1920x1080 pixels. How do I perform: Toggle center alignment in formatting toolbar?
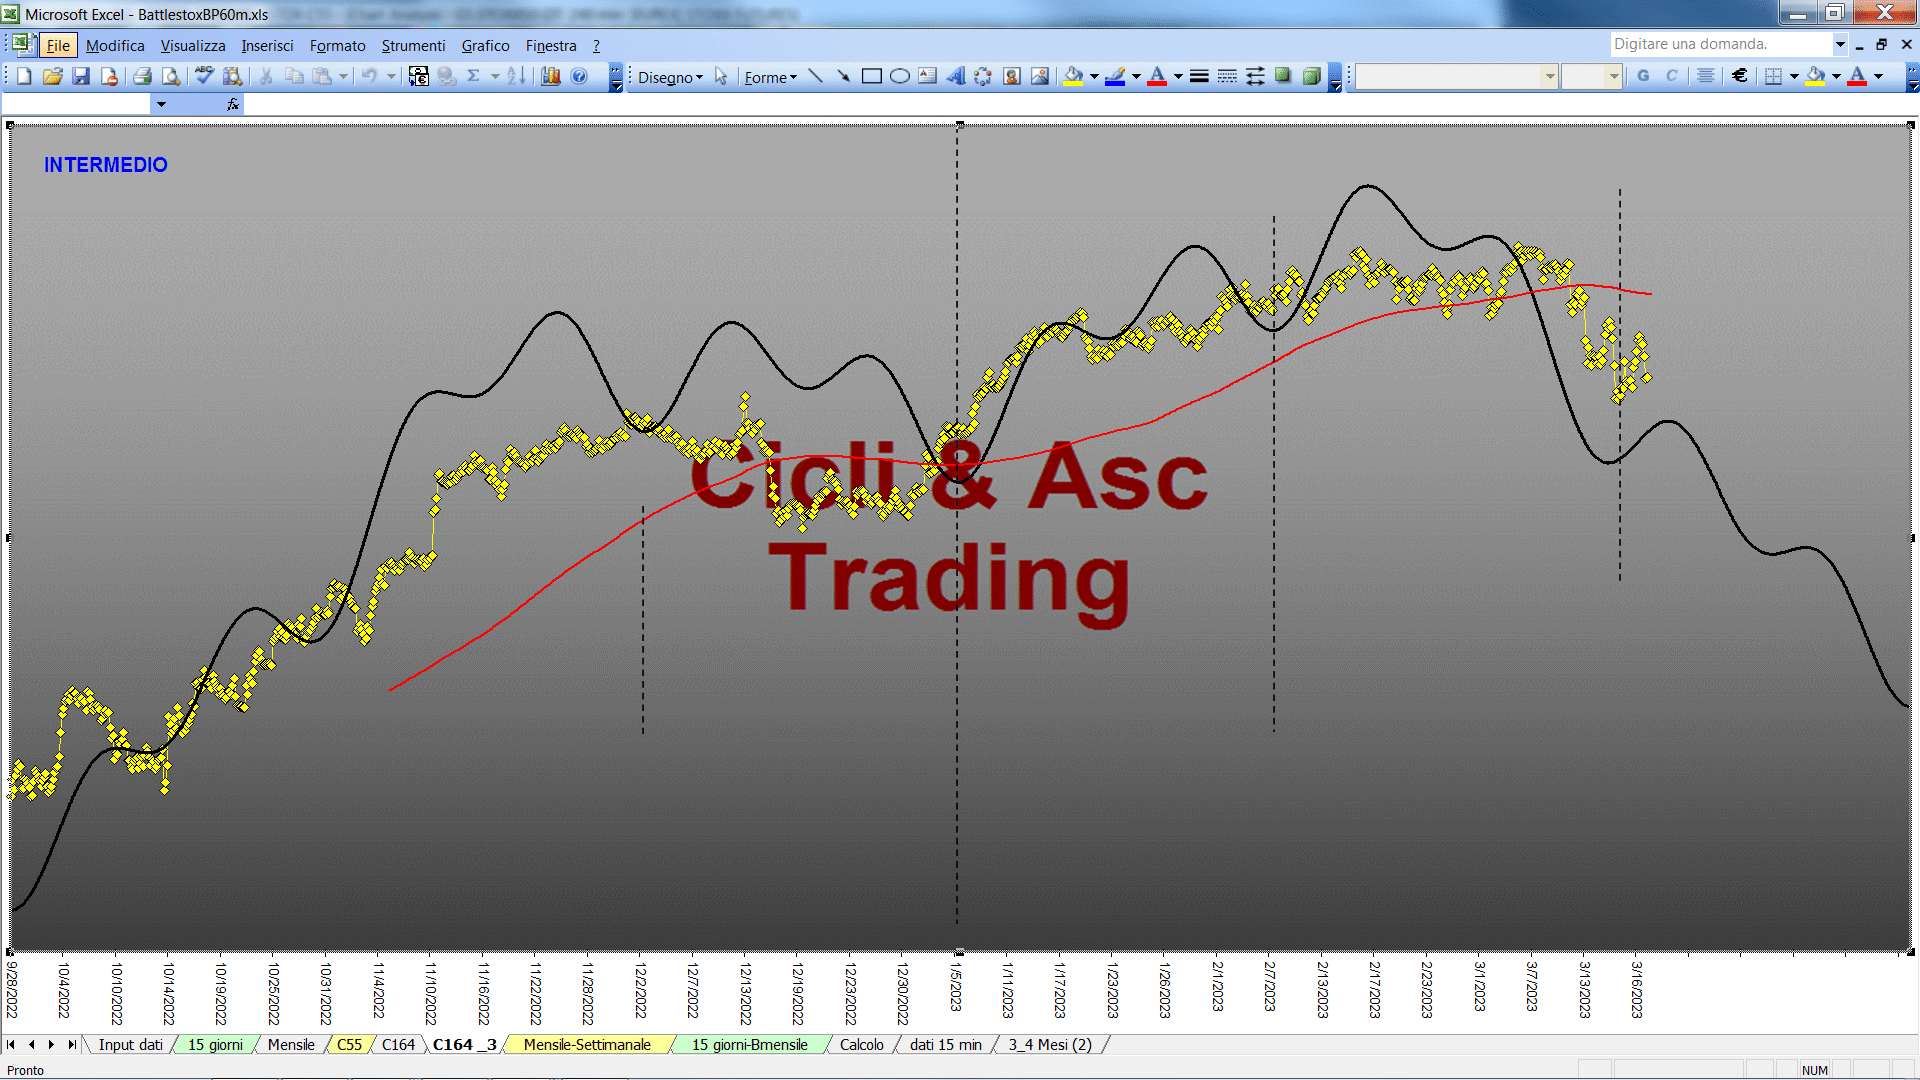[x=1706, y=76]
